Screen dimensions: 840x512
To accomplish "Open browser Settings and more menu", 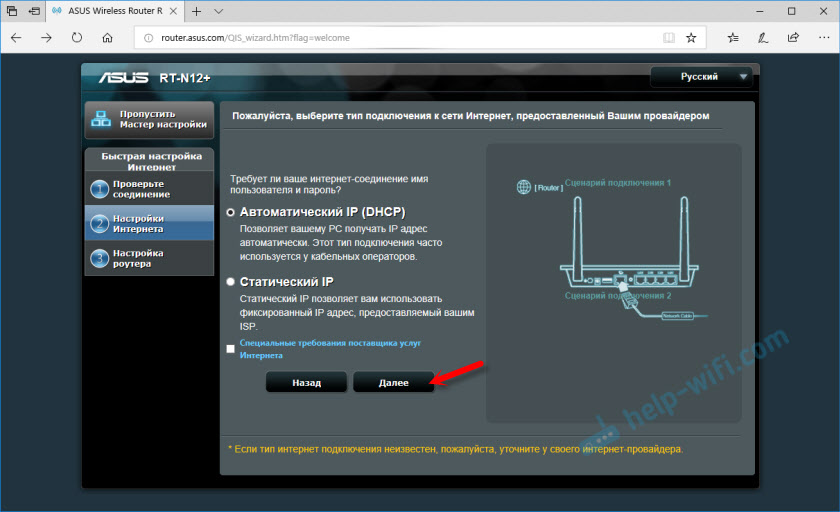I will pyautogui.click(x=821, y=38).
